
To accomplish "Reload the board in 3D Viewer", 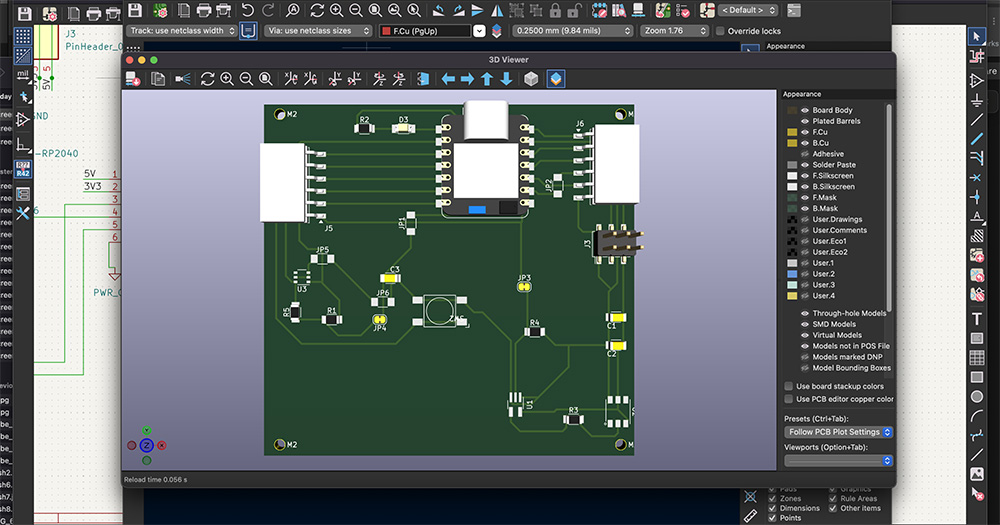I will (207, 78).
